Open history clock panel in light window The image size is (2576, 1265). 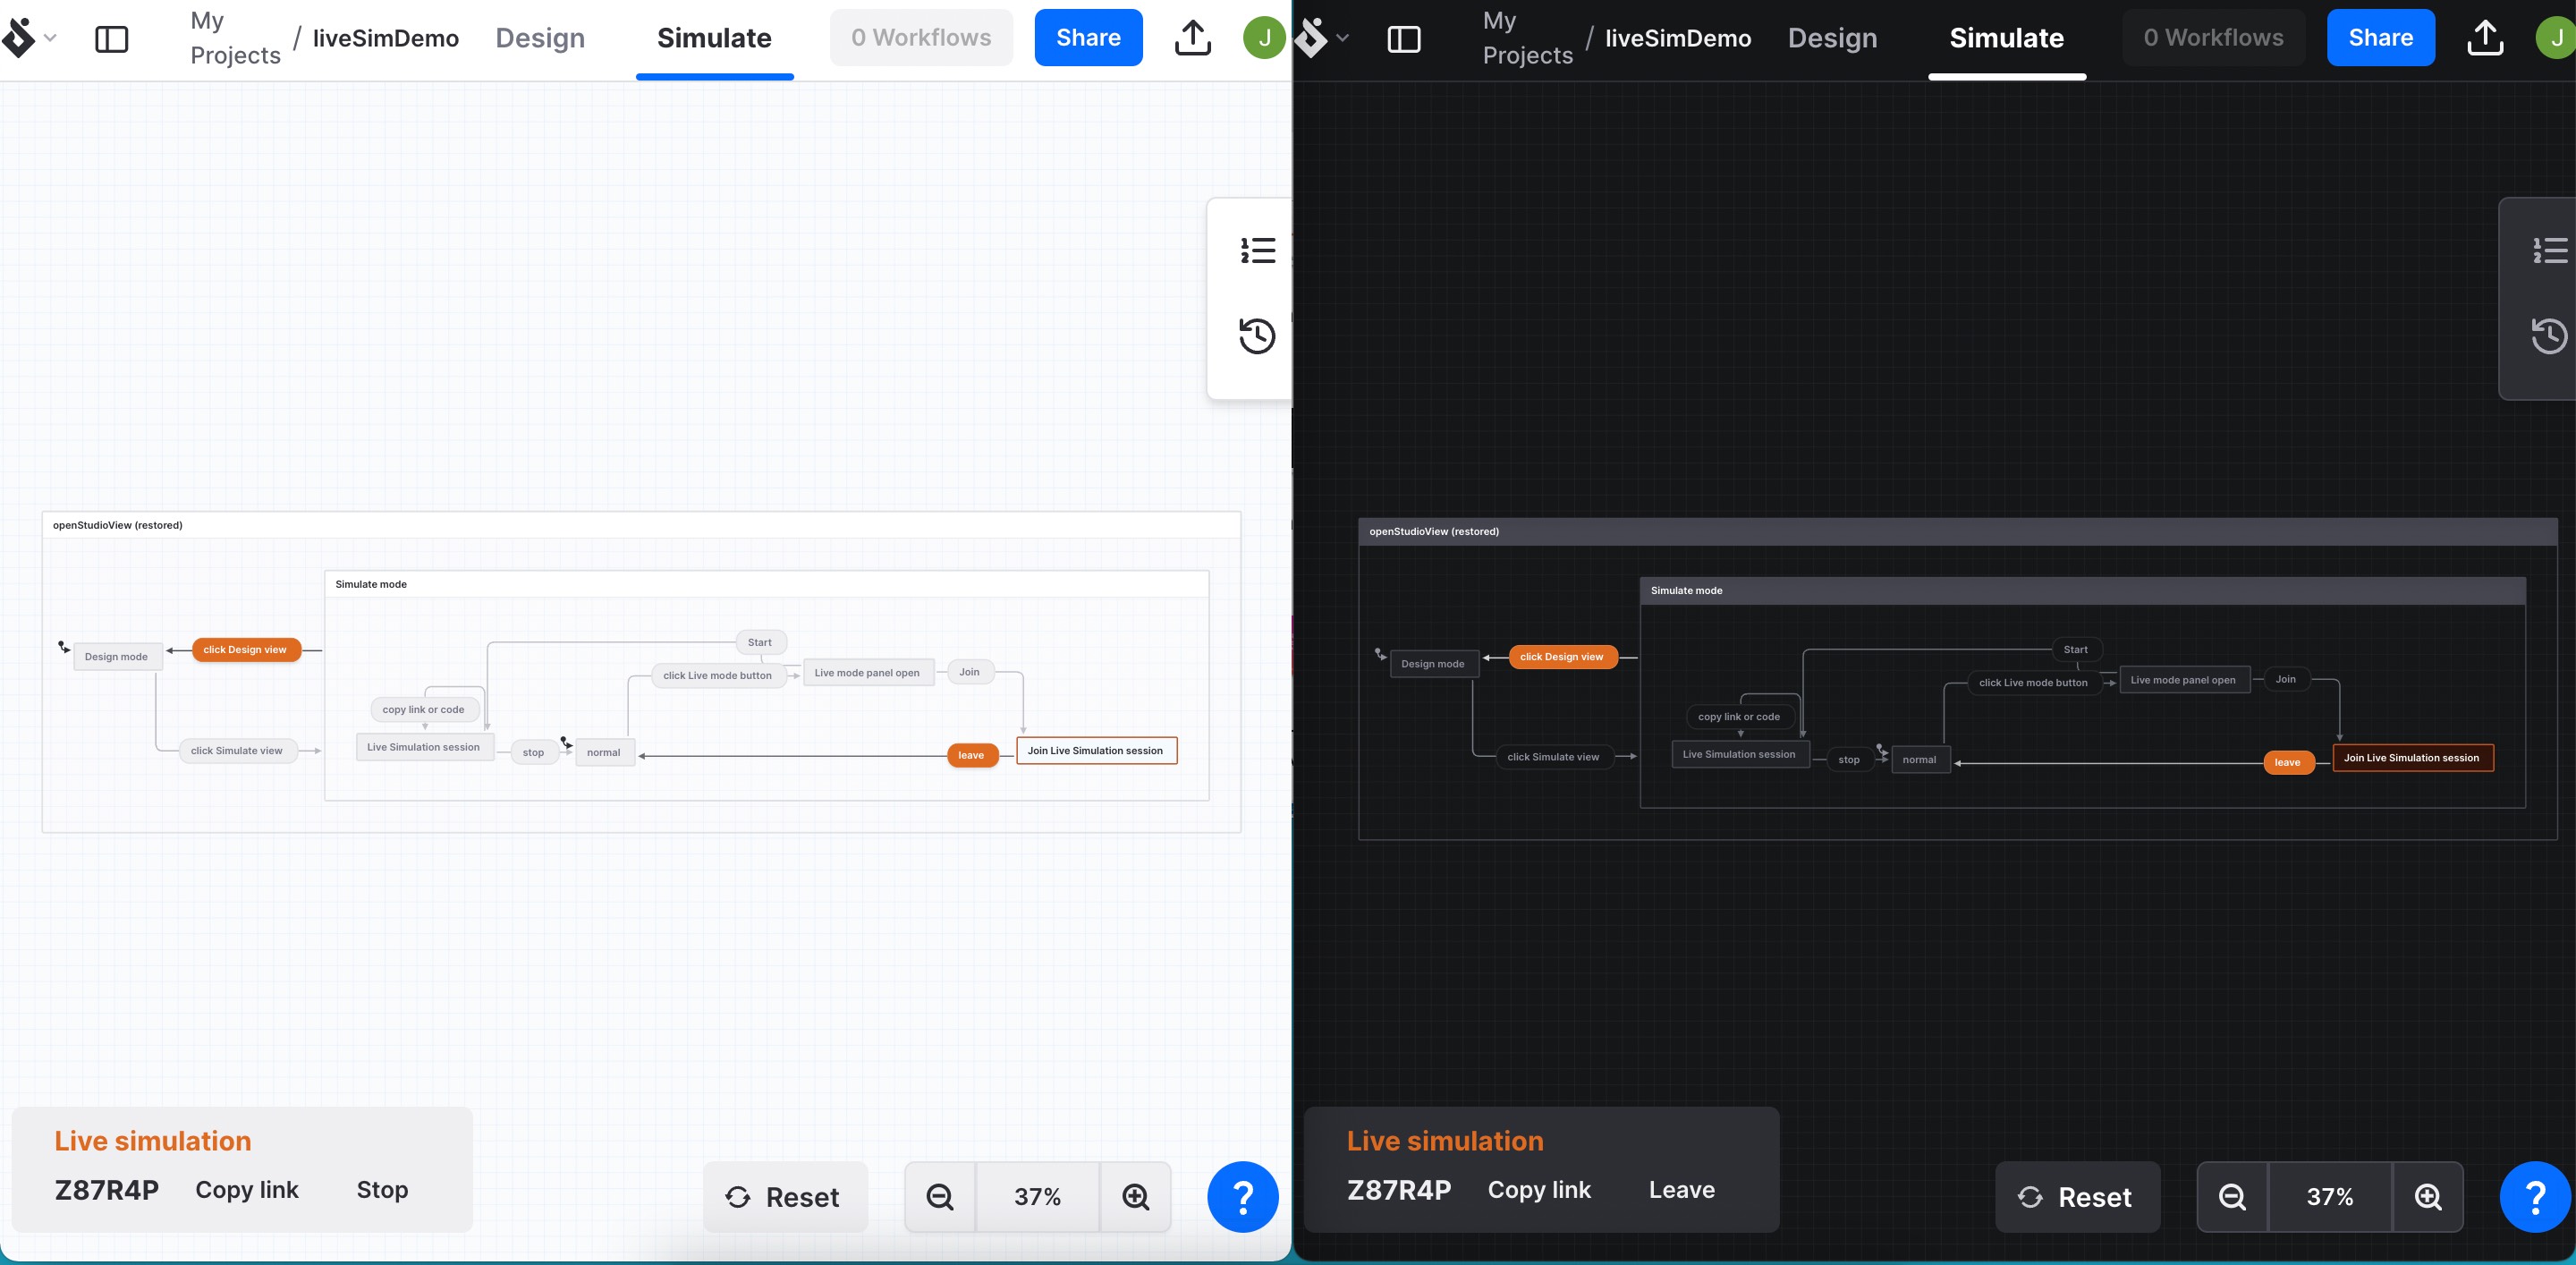point(1257,336)
